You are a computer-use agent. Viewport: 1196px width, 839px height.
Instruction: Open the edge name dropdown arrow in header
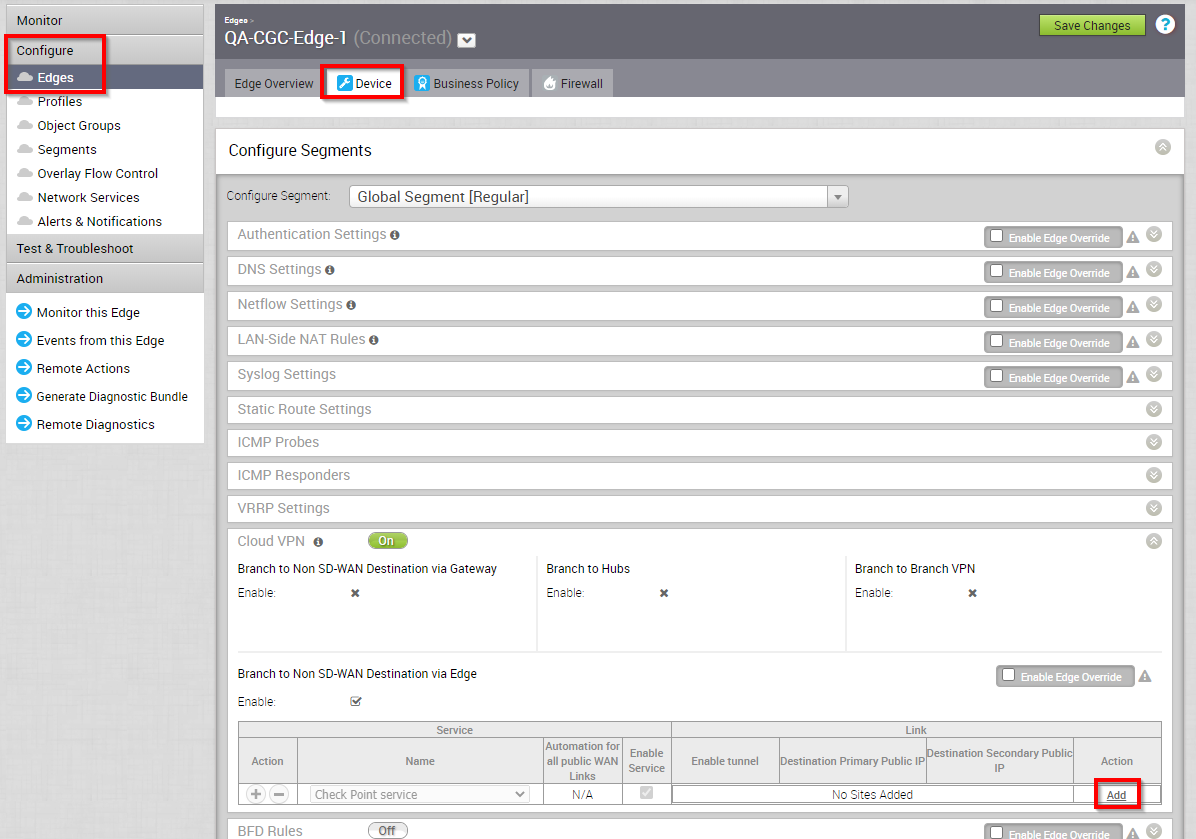(x=466, y=40)
